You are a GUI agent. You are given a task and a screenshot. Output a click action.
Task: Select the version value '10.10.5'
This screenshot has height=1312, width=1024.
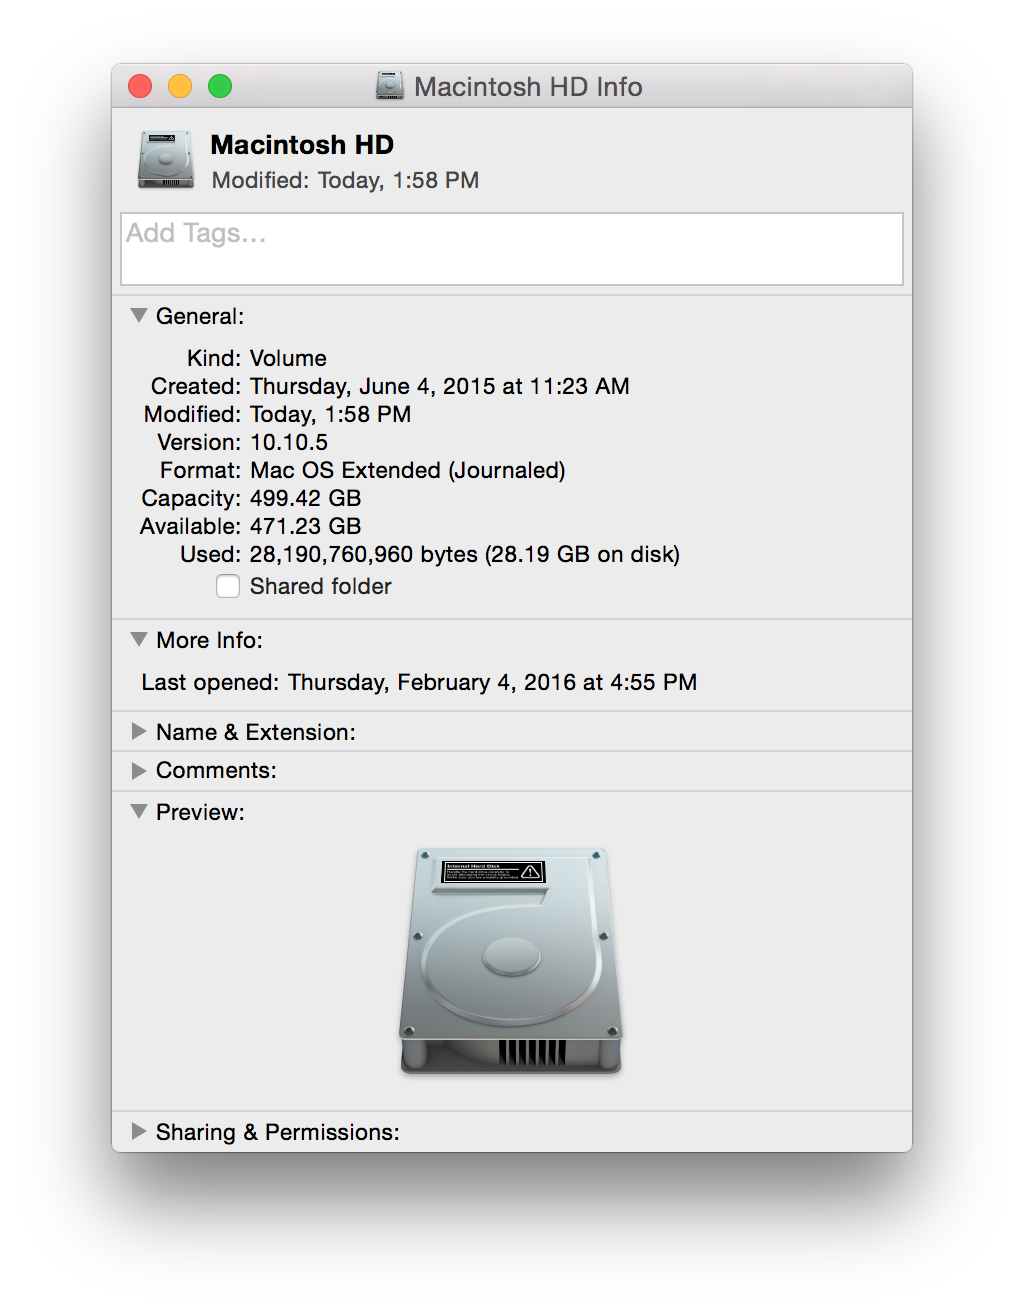(x=289, y=442)
